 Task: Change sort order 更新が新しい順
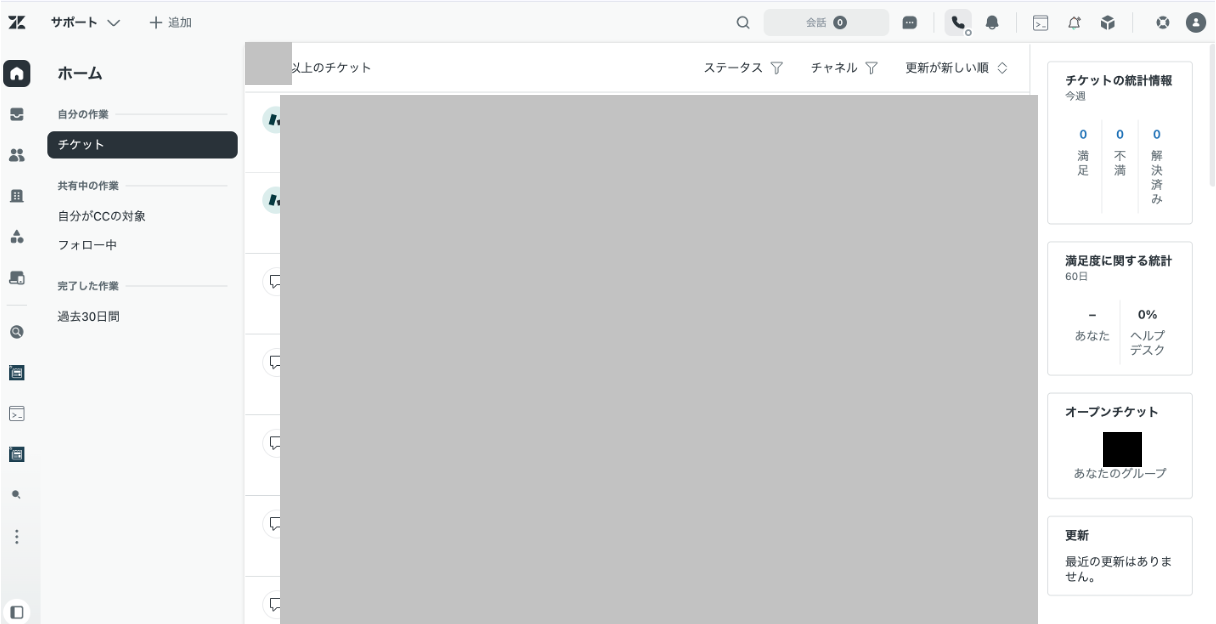[957, 68]
